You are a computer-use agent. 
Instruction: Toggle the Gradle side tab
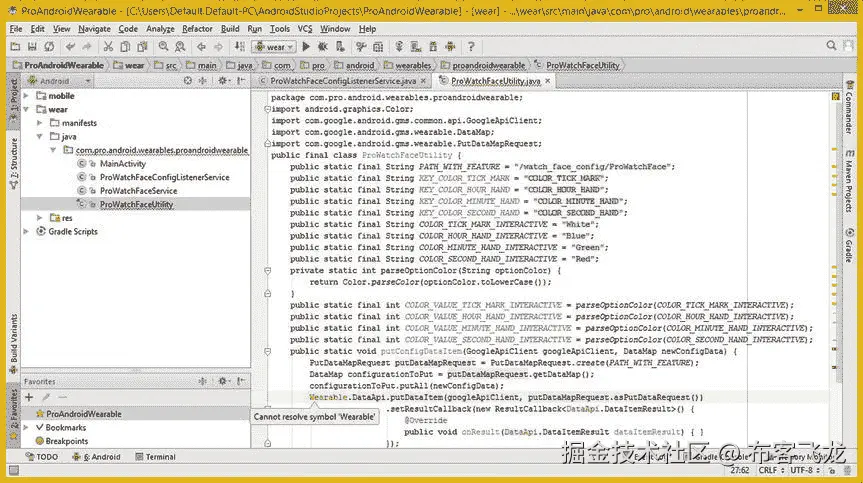pyautogui.click(x=850, y=245)
